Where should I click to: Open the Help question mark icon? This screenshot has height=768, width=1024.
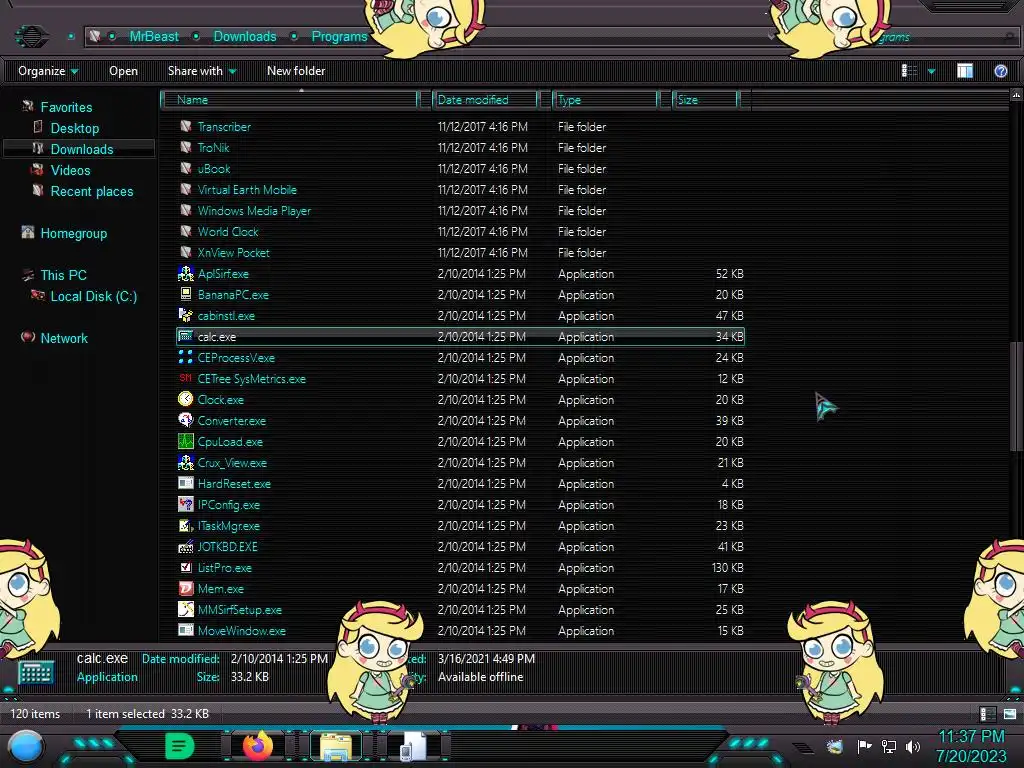click(1000, 71)
